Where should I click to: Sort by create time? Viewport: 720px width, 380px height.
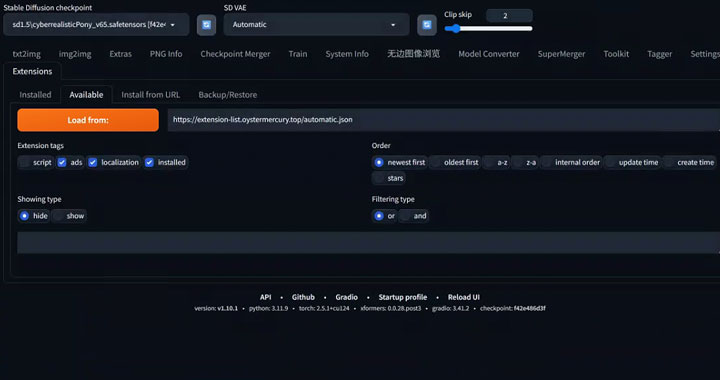click(689, 162)
